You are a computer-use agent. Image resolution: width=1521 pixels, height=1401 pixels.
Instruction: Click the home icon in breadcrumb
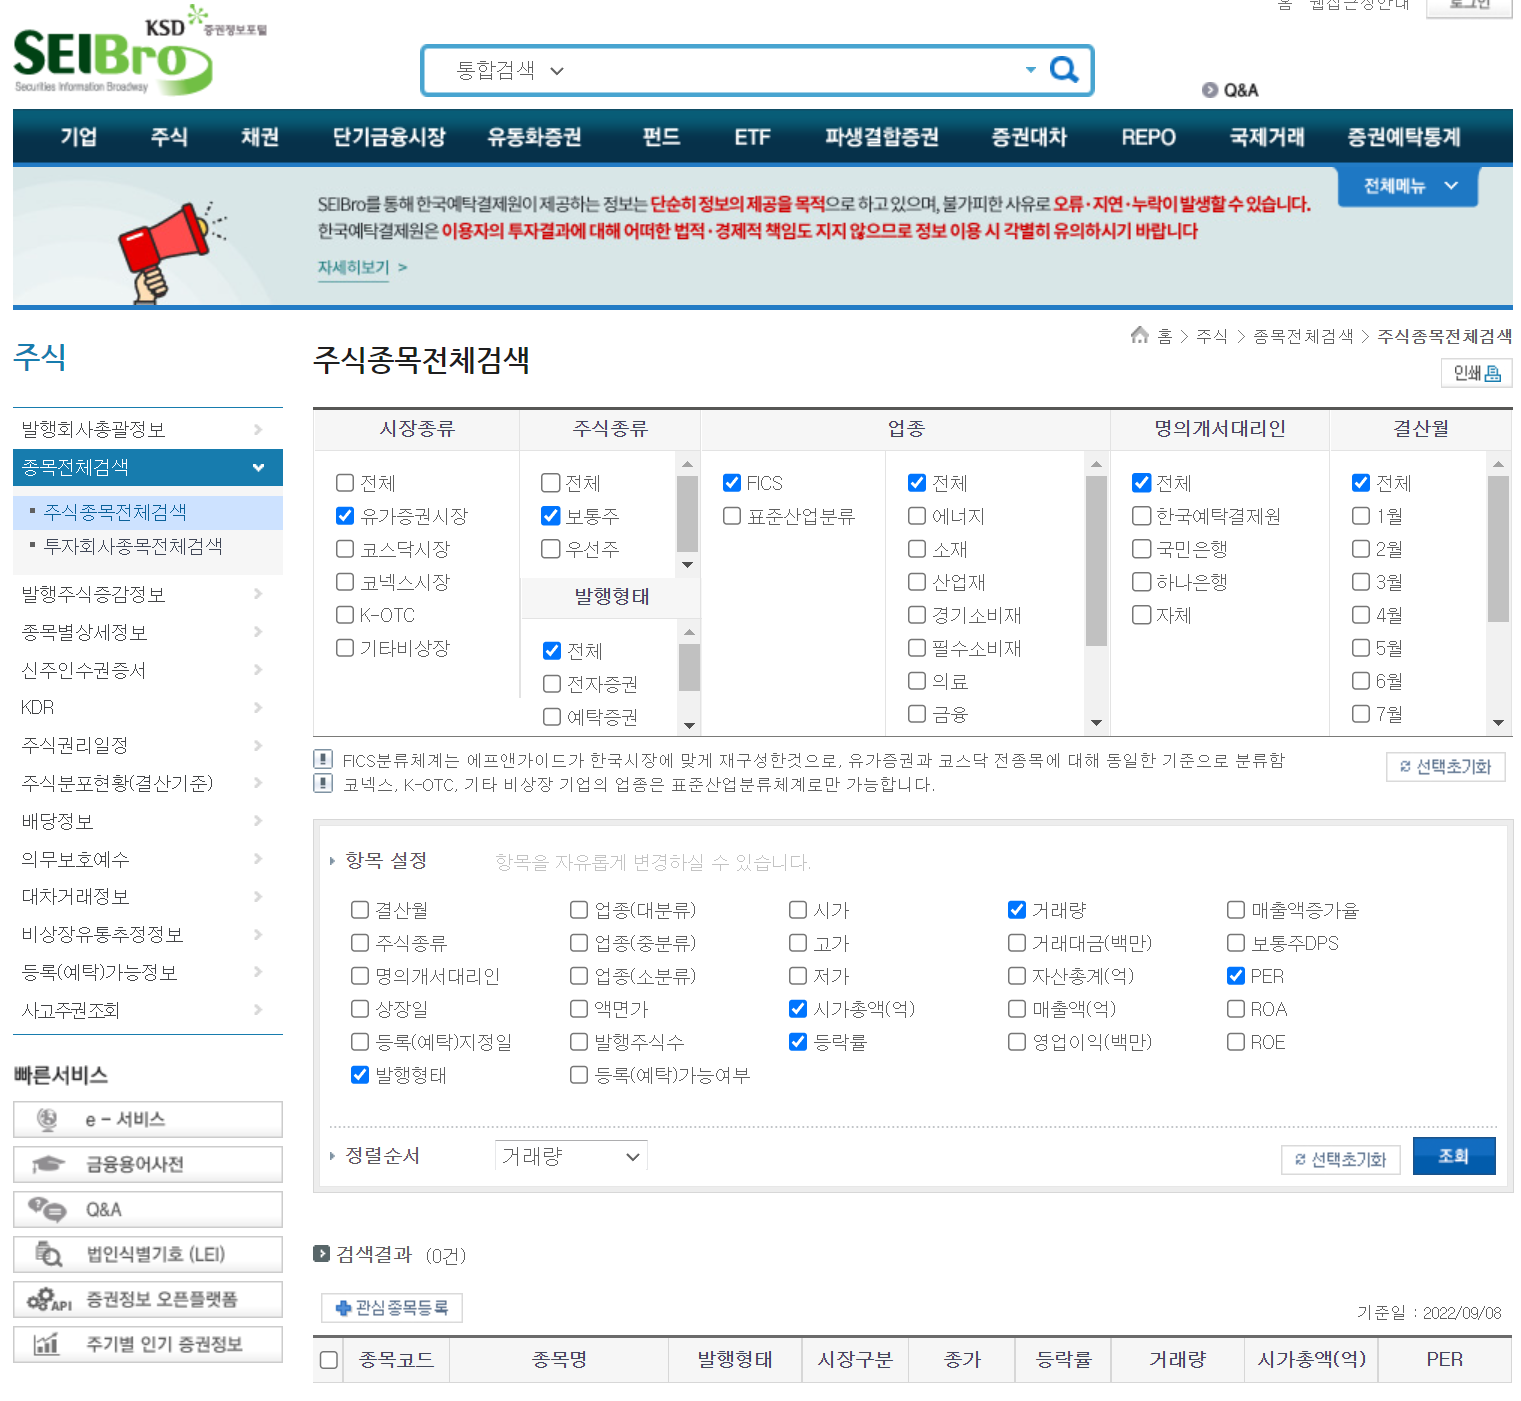pyautogui.click(x=1139, y=335)
